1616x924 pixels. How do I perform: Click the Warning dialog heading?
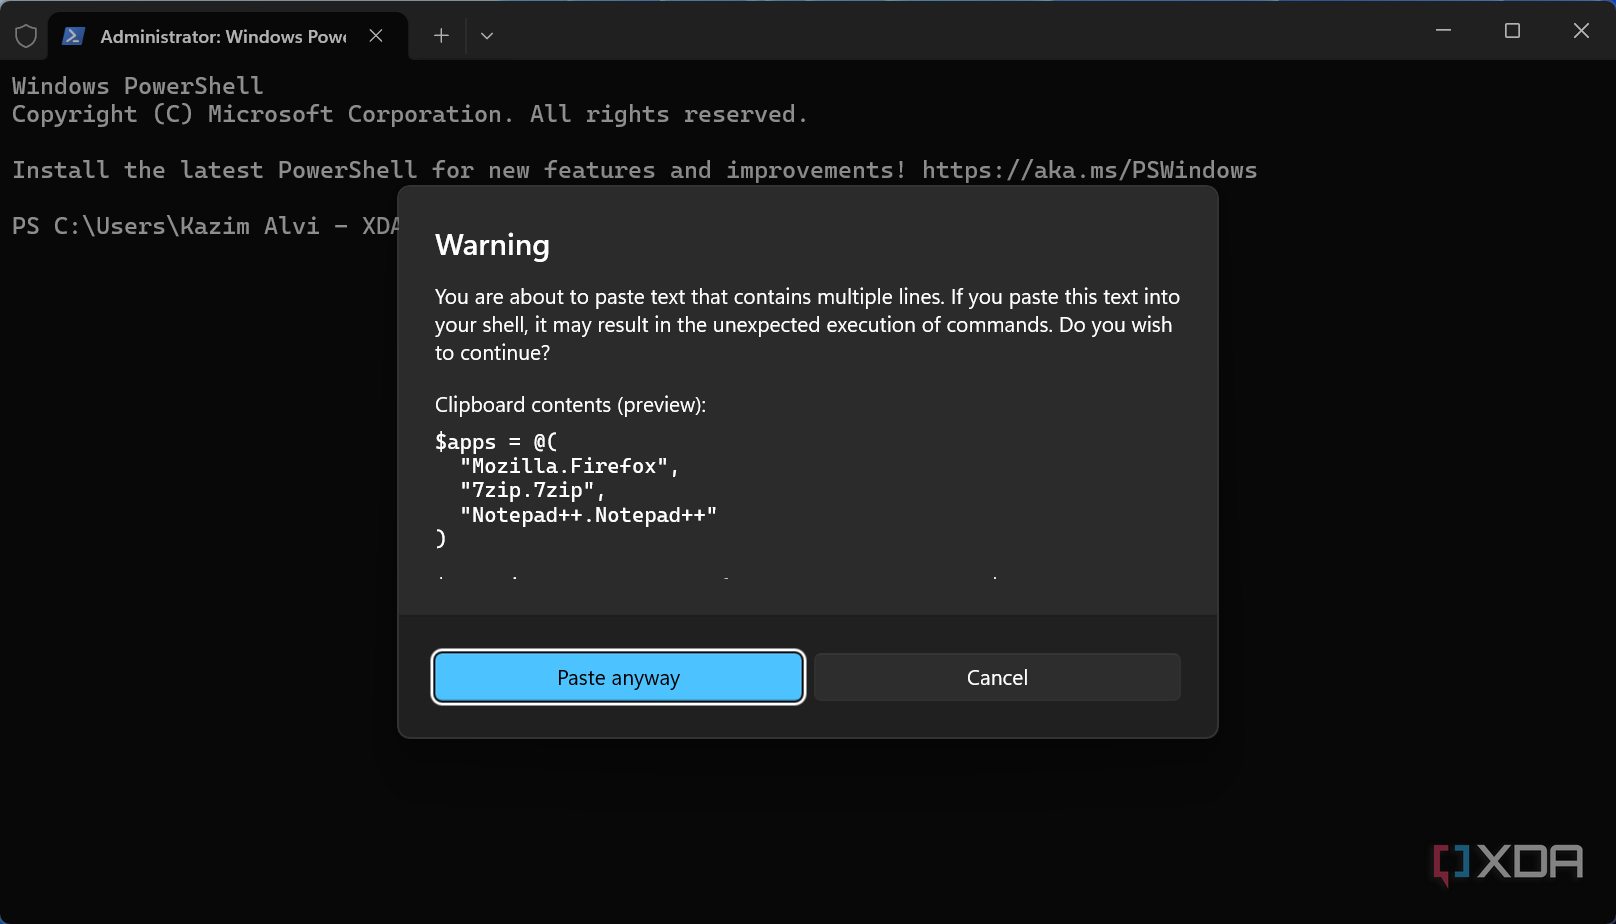[492, 245]
